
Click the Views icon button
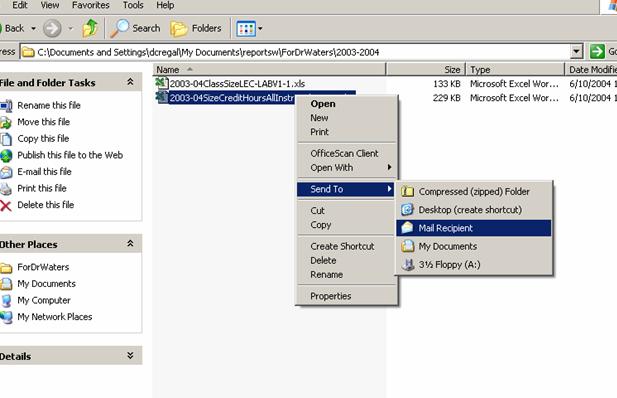tap(246, 29)
